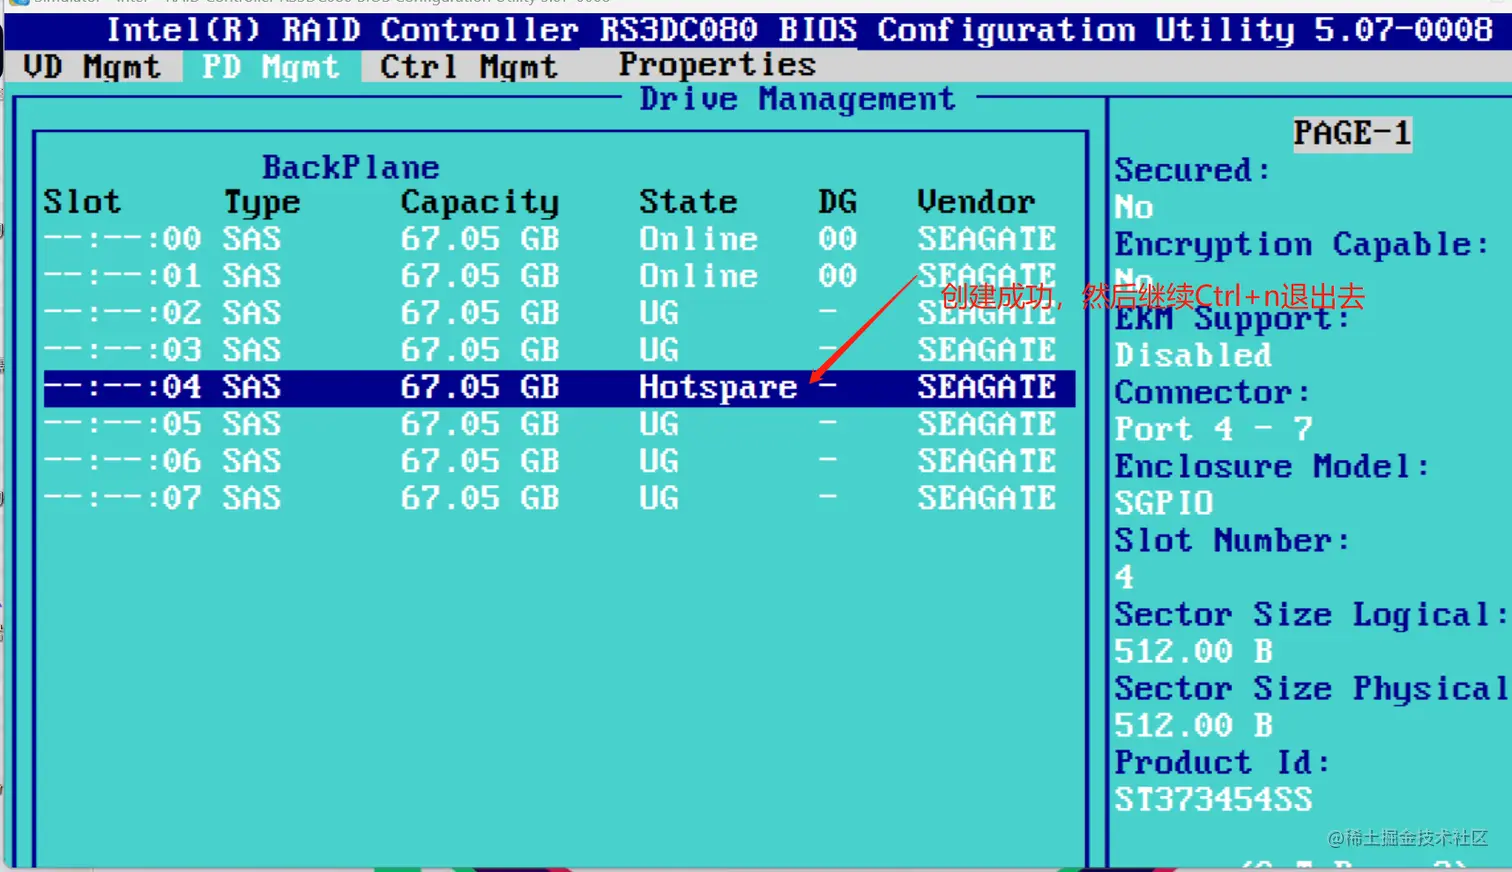Click the Encryption Capable label
The height and width of the screenshot is (872, 1512).
pos(1302,245)
